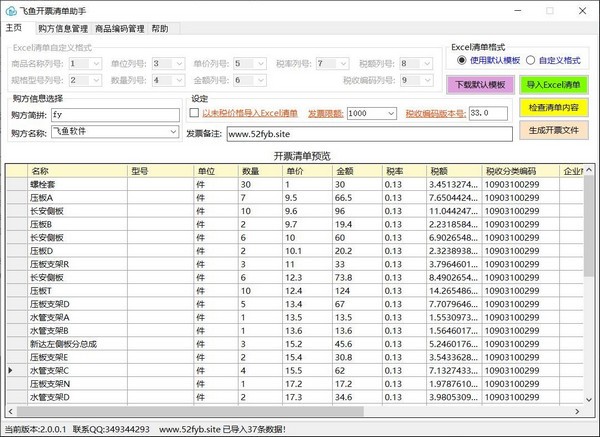The image size is (600, 437).
Task: Enable the 以未税价格导入Excel清单 checkbox
Action: (x=194, y=114)
